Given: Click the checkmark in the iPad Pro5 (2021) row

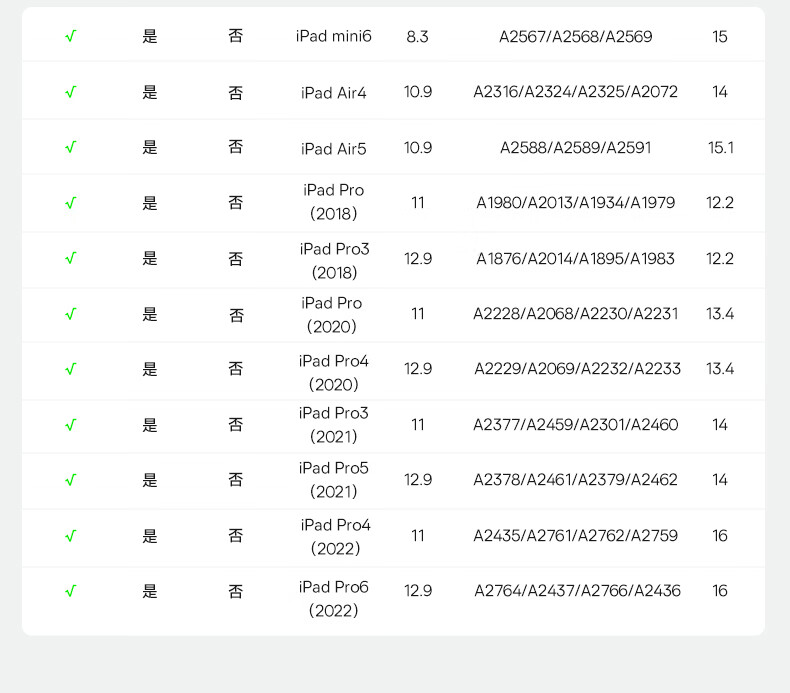Looking at the screenshot, I should (70, 480).
